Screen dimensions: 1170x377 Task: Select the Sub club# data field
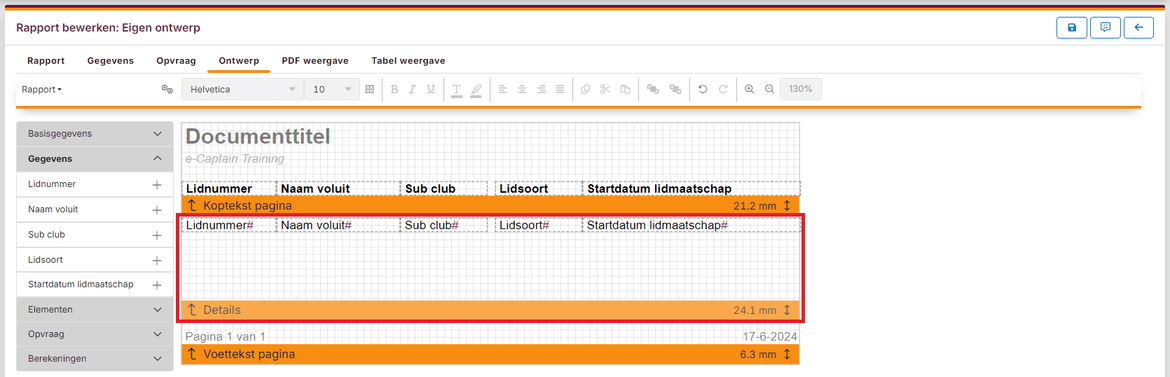click(445, 225)
